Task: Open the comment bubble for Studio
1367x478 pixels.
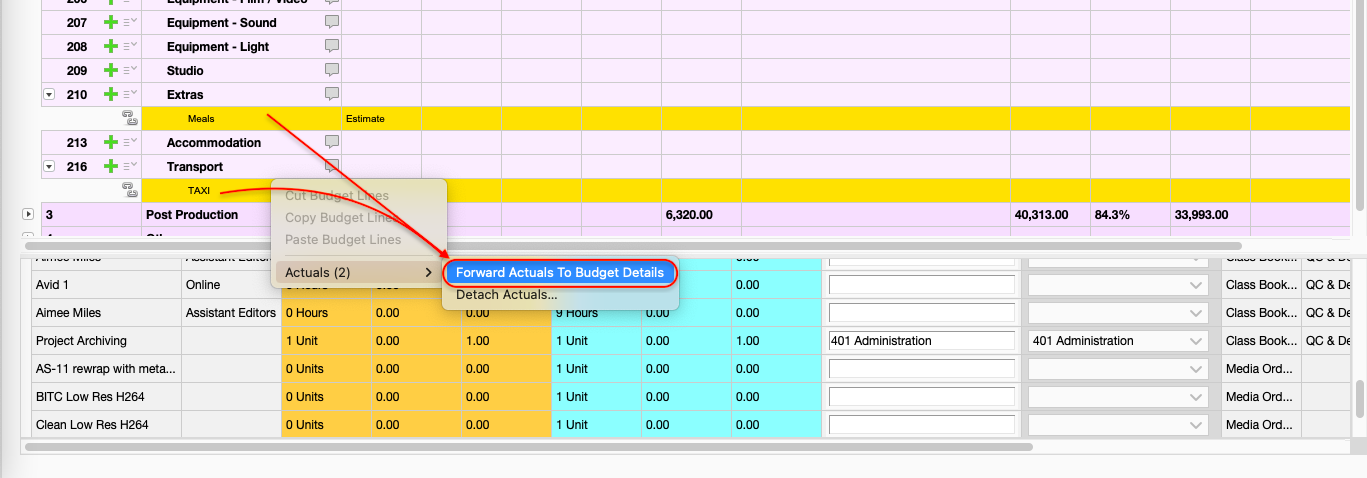Action: [x=332, y=70]
